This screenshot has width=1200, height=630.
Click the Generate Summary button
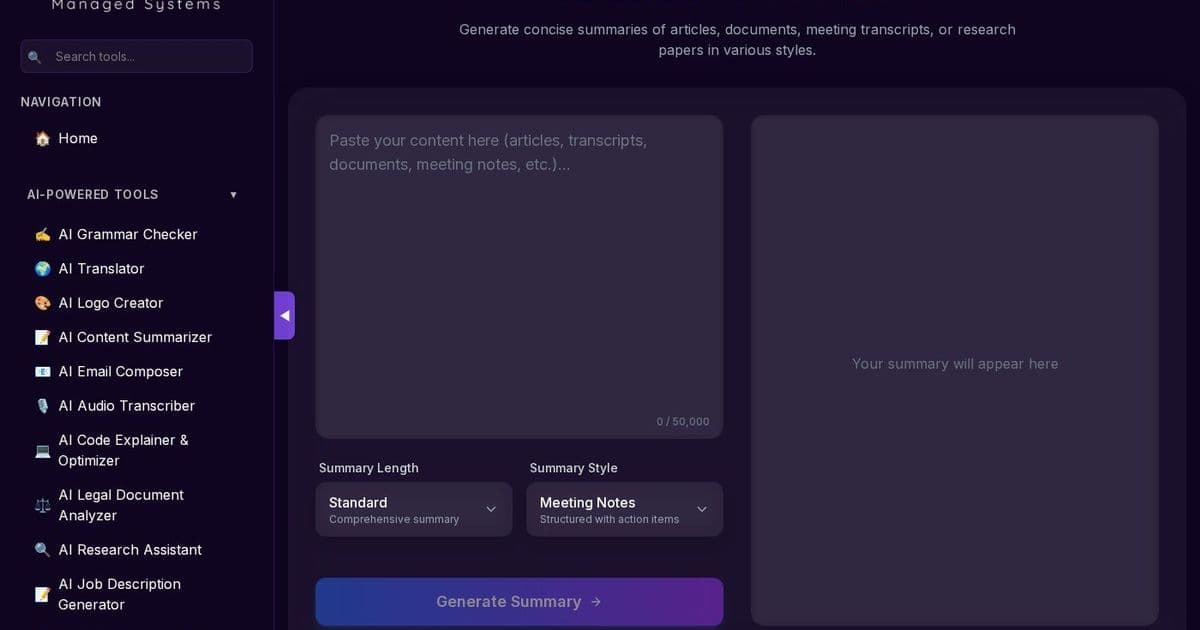[x=519, y=601]
